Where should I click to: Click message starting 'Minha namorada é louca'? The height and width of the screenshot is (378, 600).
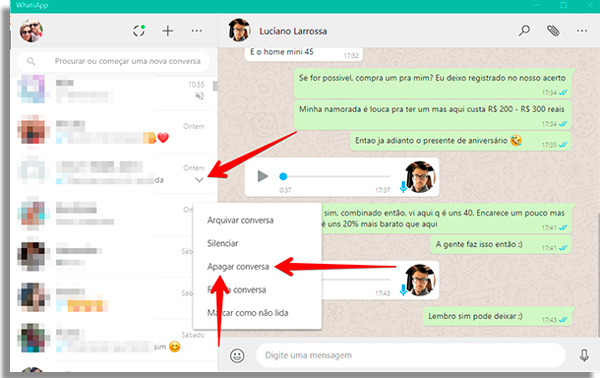pyautogui.click(x=433, y=115)
